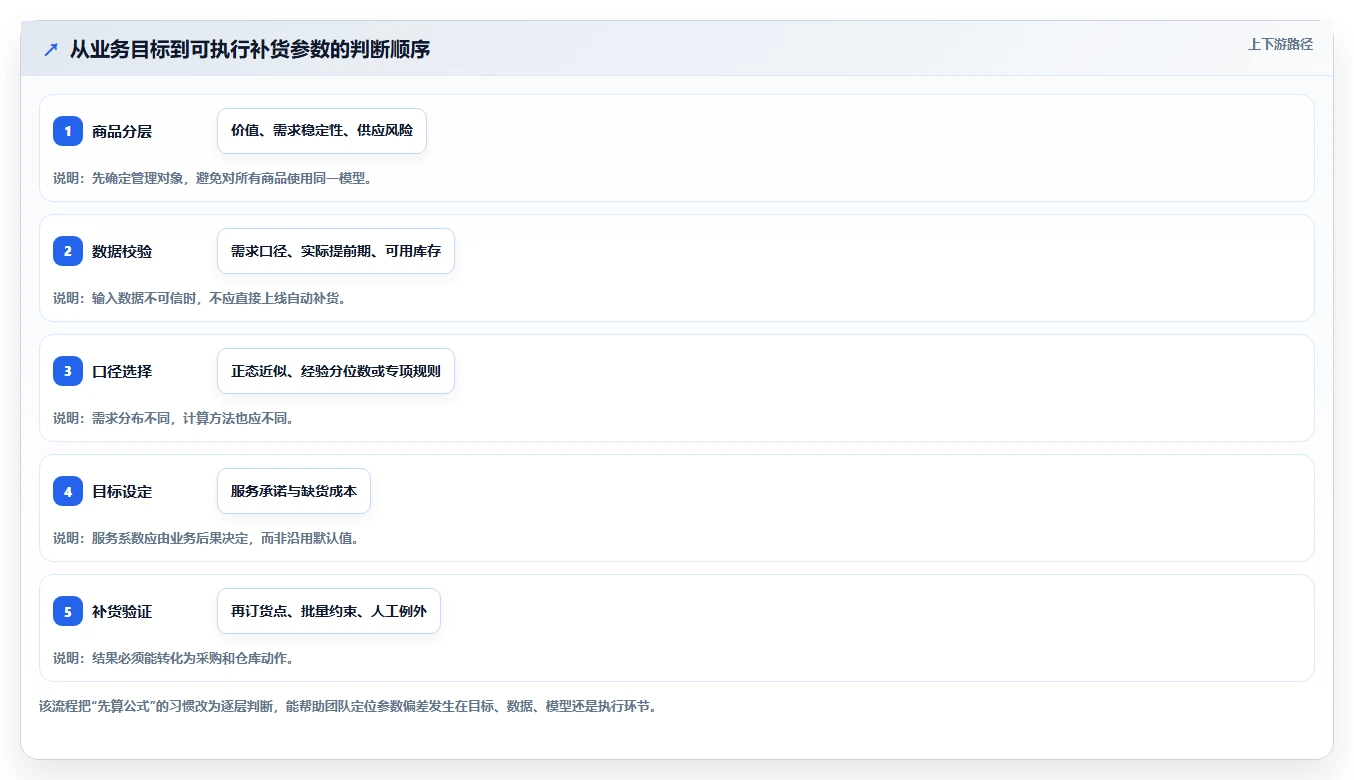
Task: Click the 商品分层 step label
Action: pos(122,131)
